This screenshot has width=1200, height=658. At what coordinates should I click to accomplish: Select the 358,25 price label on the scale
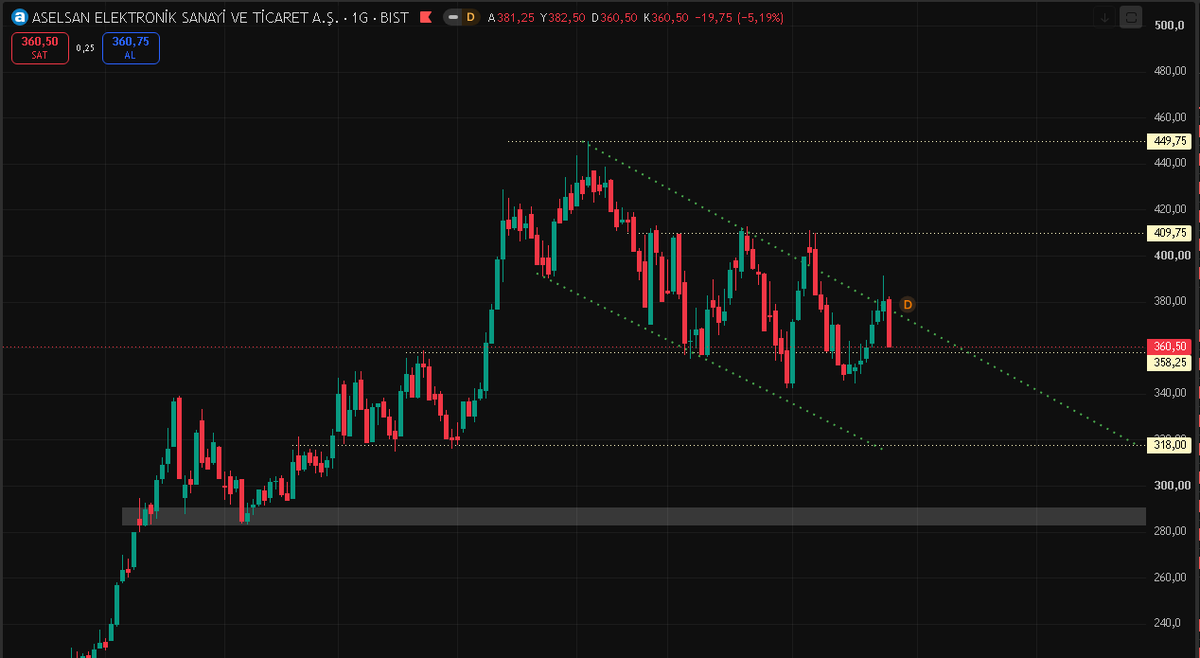tap(1168, 363)
